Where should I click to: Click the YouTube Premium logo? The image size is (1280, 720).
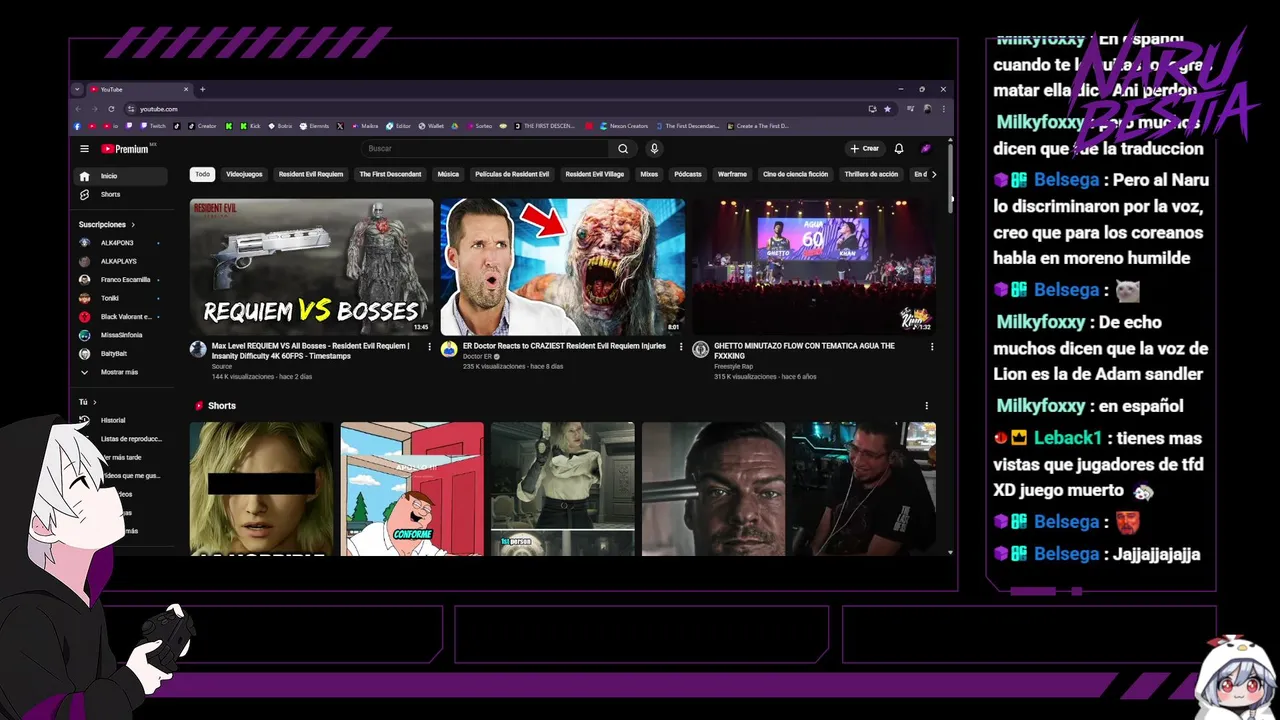[x=125, y=149]
